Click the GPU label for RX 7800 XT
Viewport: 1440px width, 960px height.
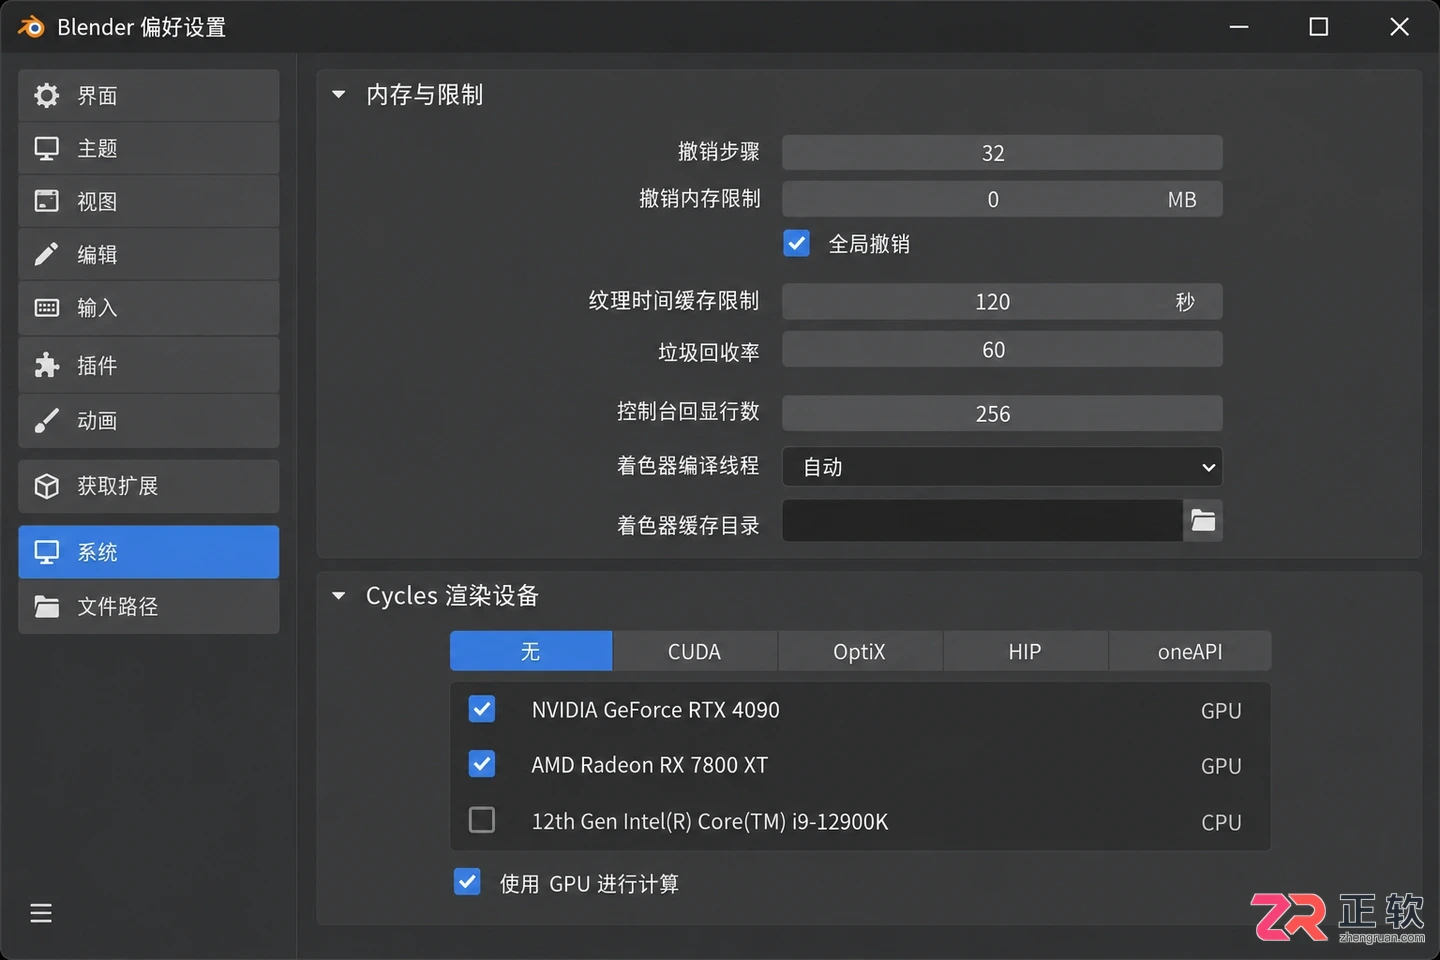pyautogui.click(x=1221, y=766)
